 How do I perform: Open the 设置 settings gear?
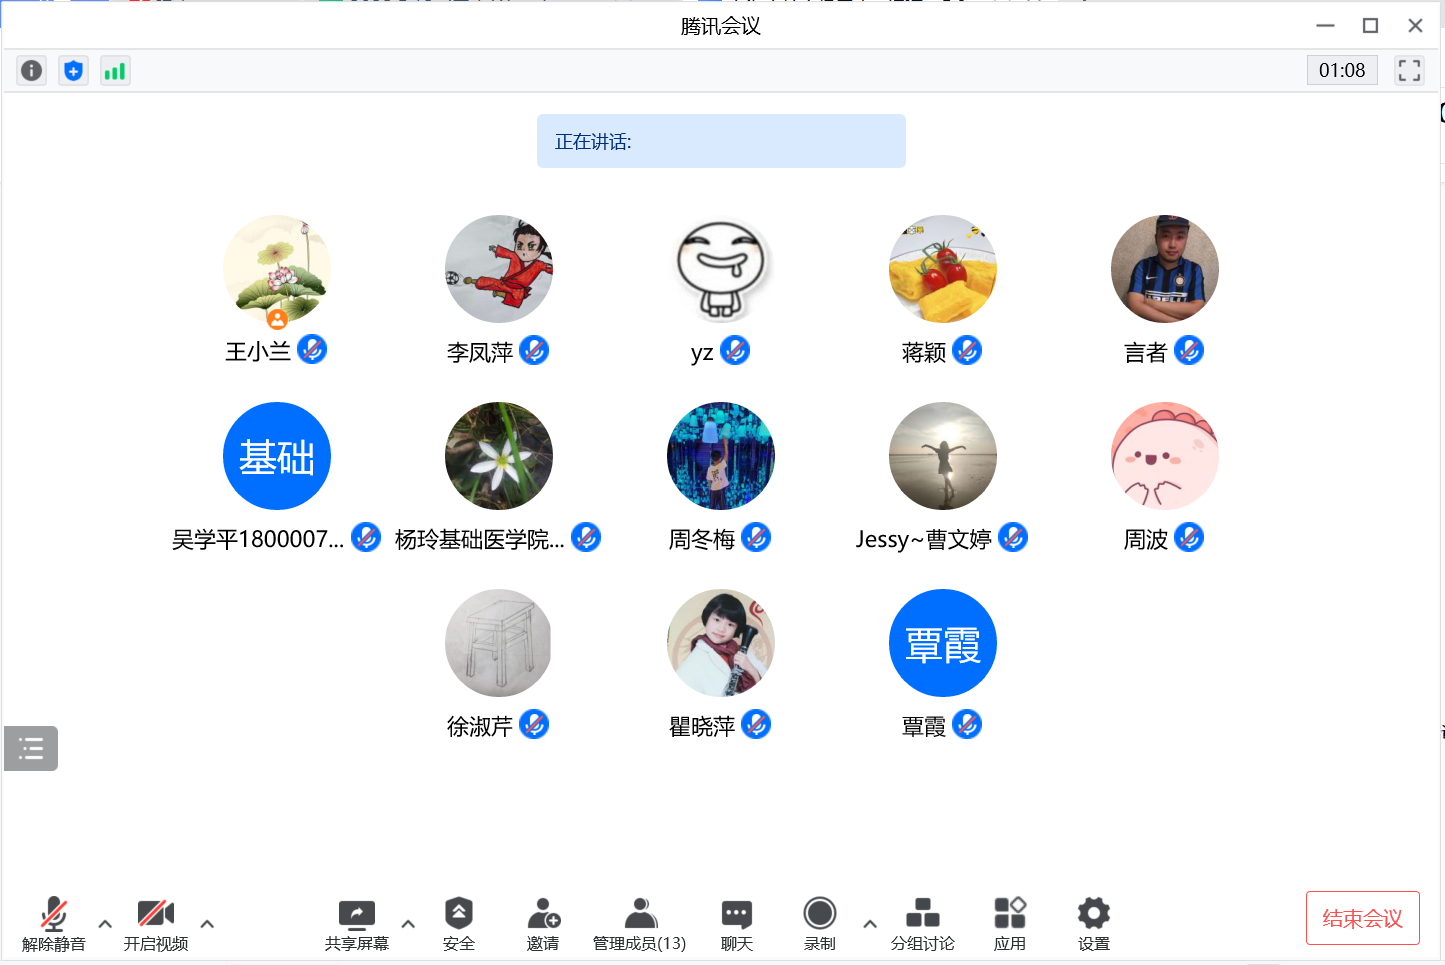click(x=1093, y=923)
